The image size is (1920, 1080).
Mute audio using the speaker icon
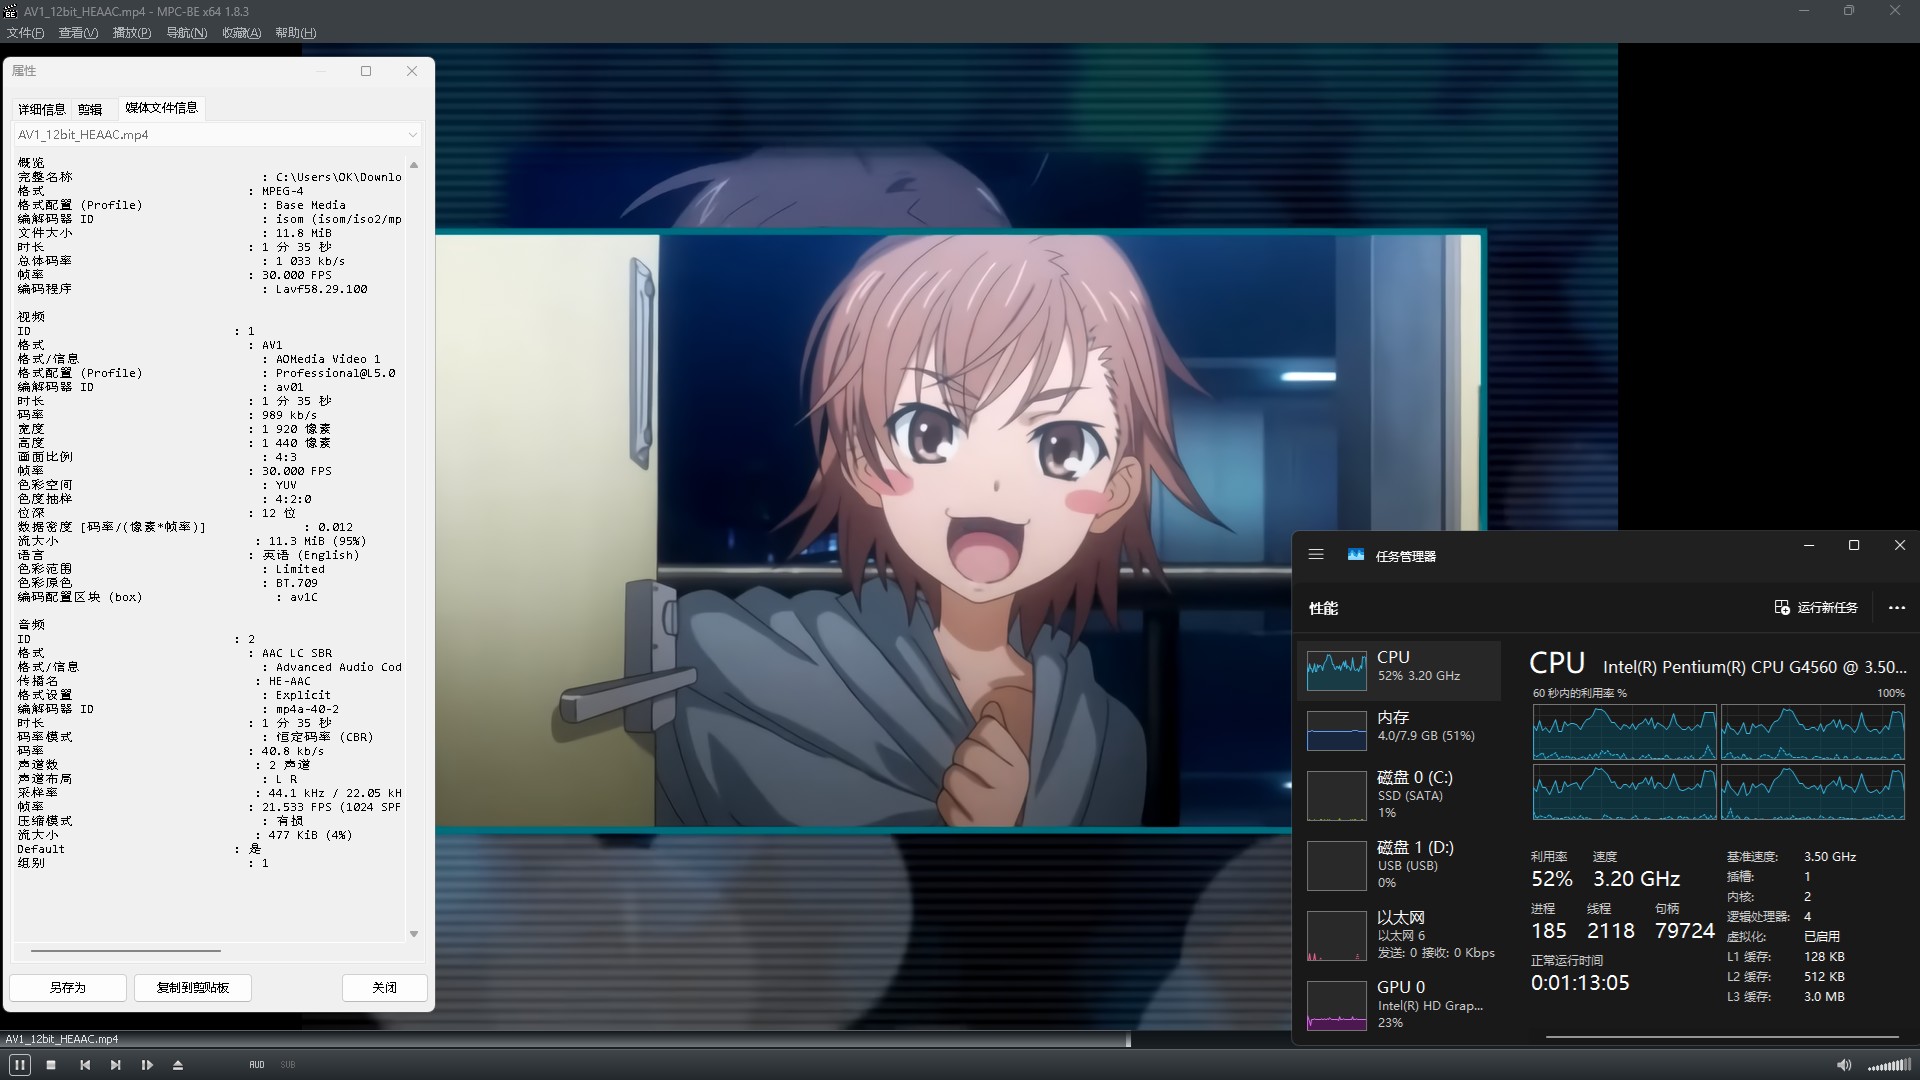pos(1844,1065)
